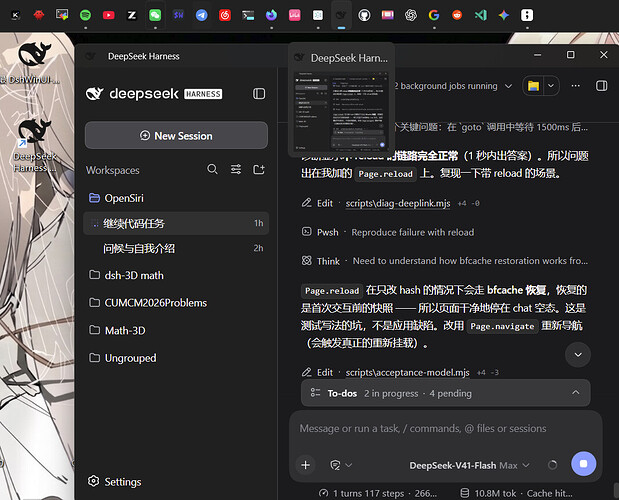Collapse the To-dos panel chevron
The width and height of the screenshot is (619, 500).
tap(576, 393)
